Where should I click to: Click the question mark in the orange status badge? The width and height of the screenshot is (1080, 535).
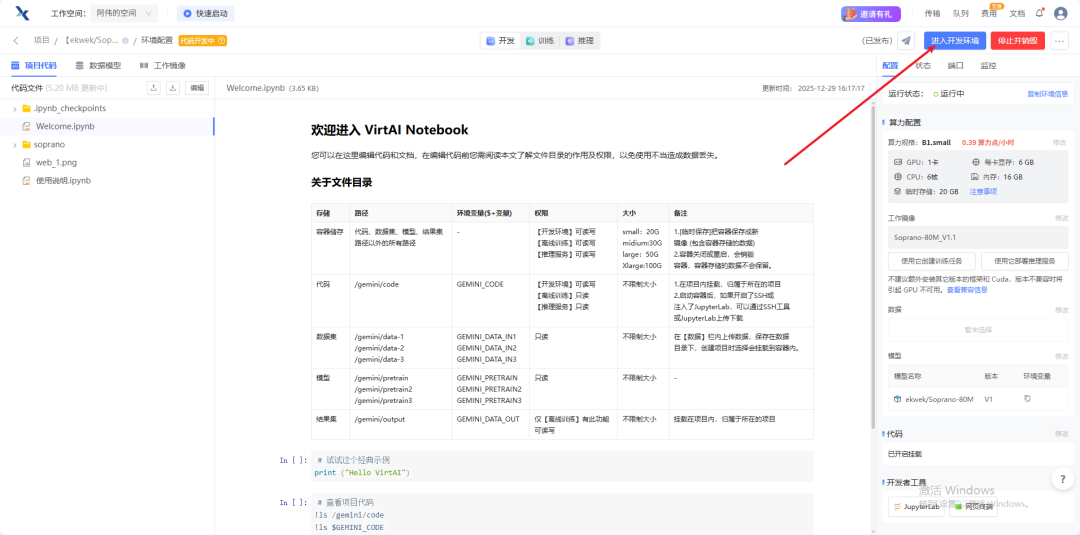pyautogui.click(x=222, y=41)
